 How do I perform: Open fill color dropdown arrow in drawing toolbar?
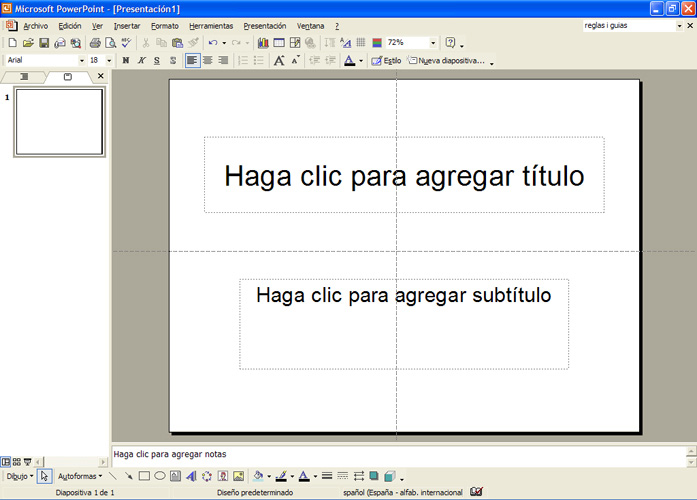(x=269, y=477)
